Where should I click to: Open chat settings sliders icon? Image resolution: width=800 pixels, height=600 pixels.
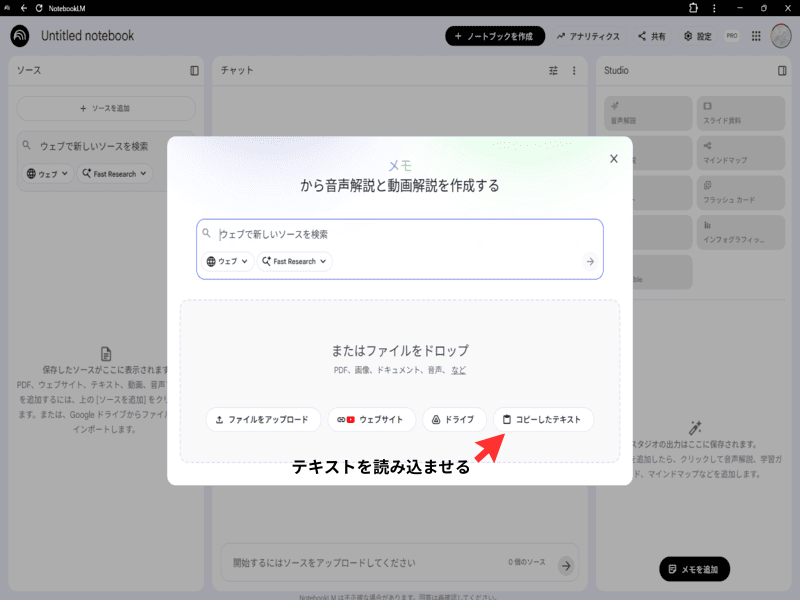click(553, 70)
